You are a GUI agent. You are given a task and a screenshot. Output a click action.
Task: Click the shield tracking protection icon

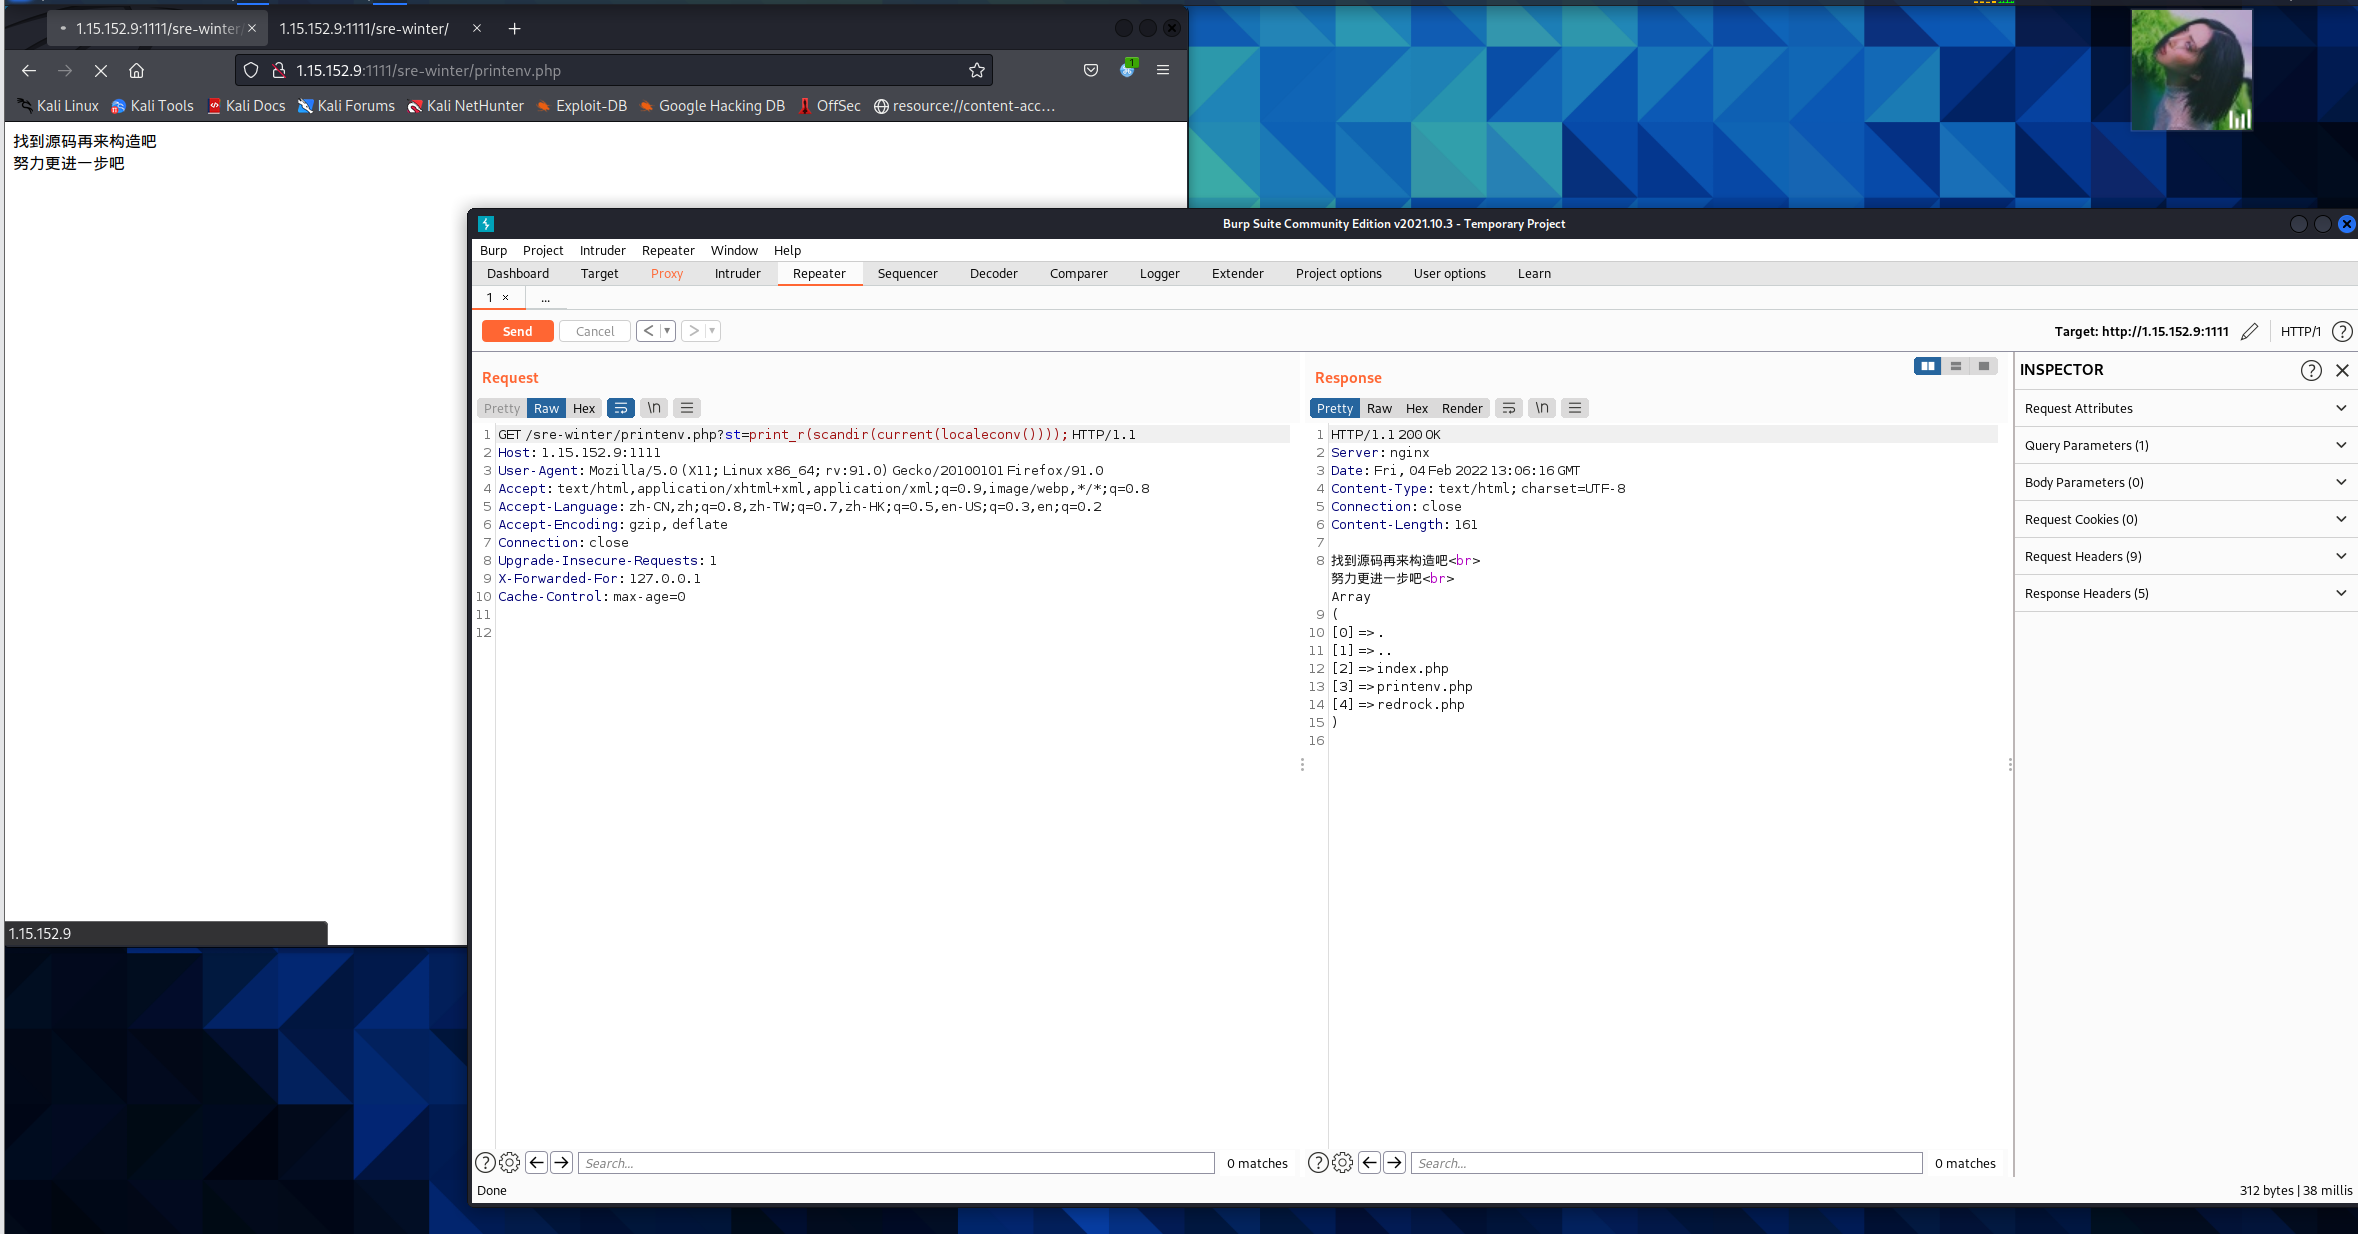point(251,70)
